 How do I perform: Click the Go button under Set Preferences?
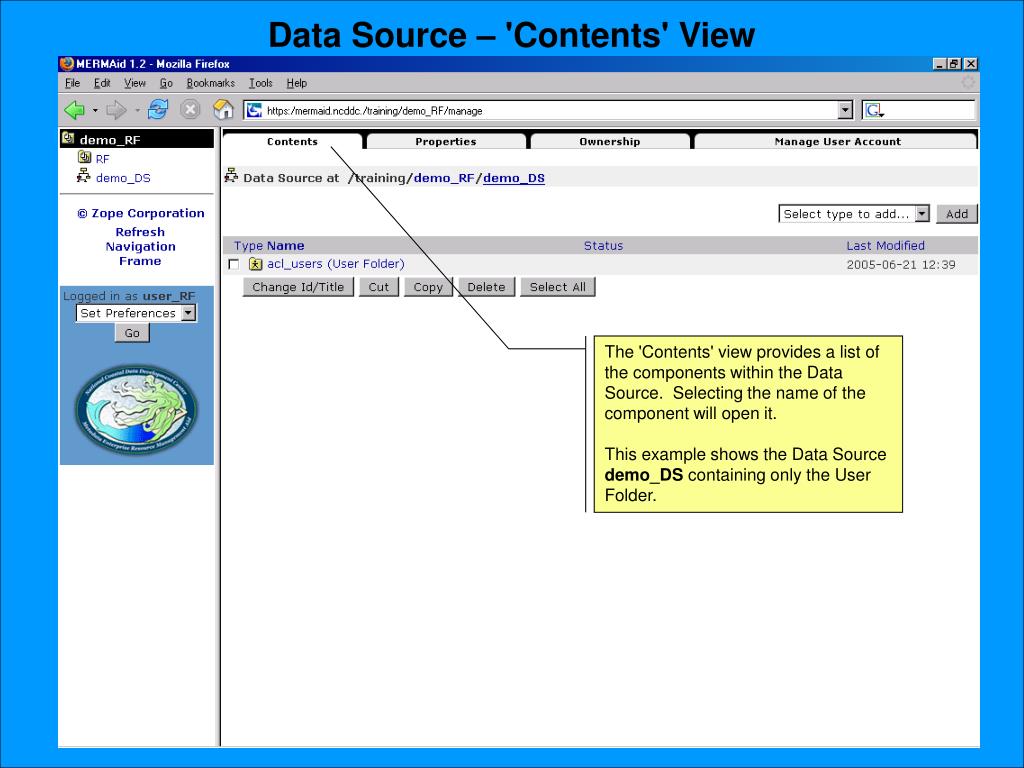[x=132, y=333]
